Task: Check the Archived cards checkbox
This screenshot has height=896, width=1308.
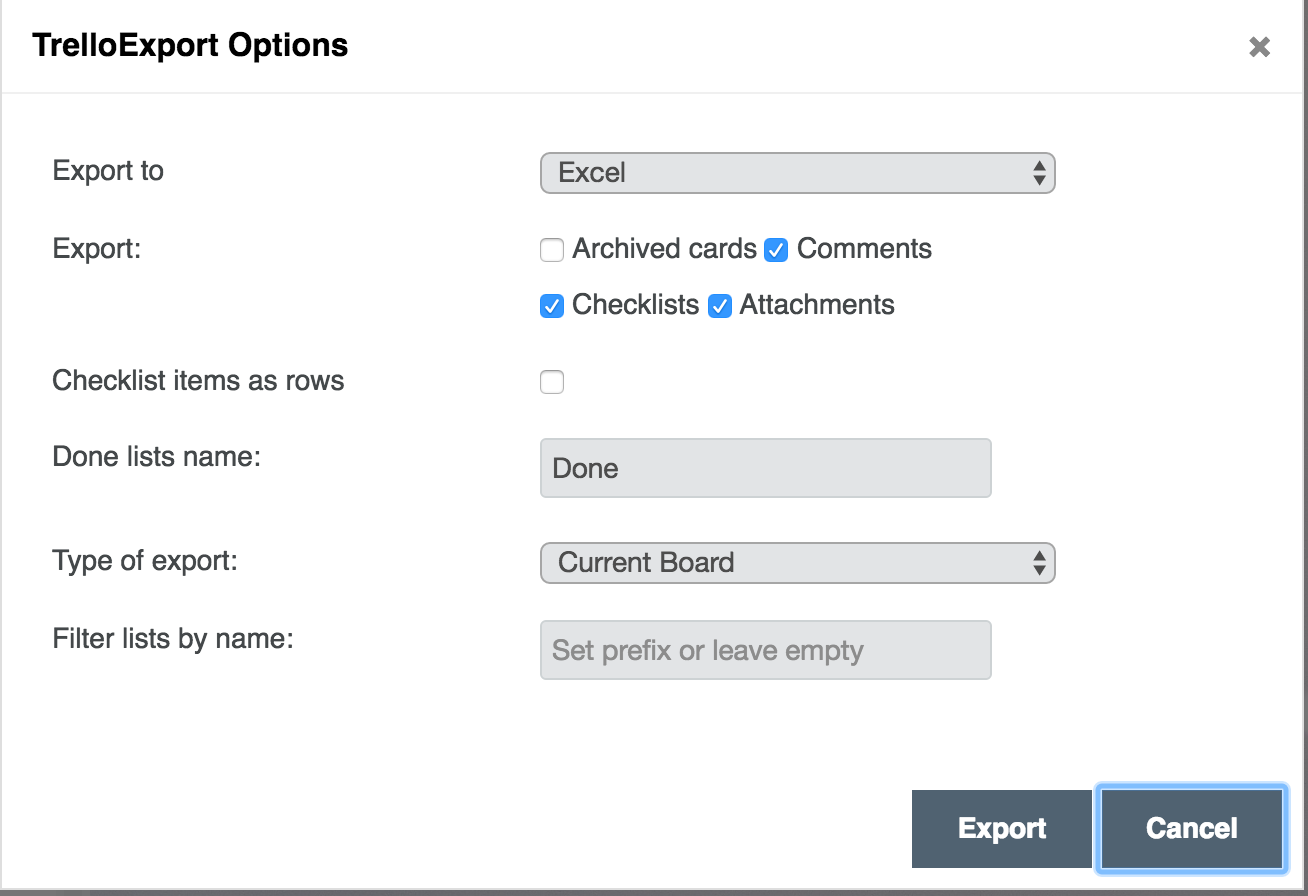Action: pos(551,249)
